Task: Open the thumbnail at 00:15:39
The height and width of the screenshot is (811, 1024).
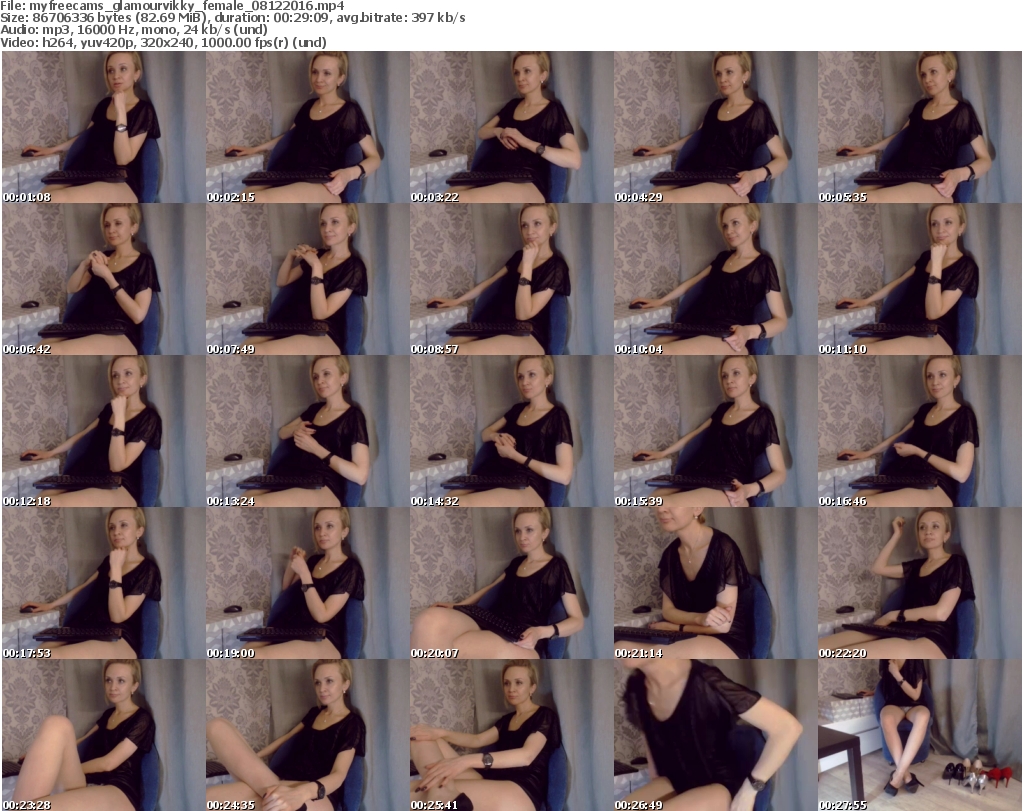Action: pos(715,431)
